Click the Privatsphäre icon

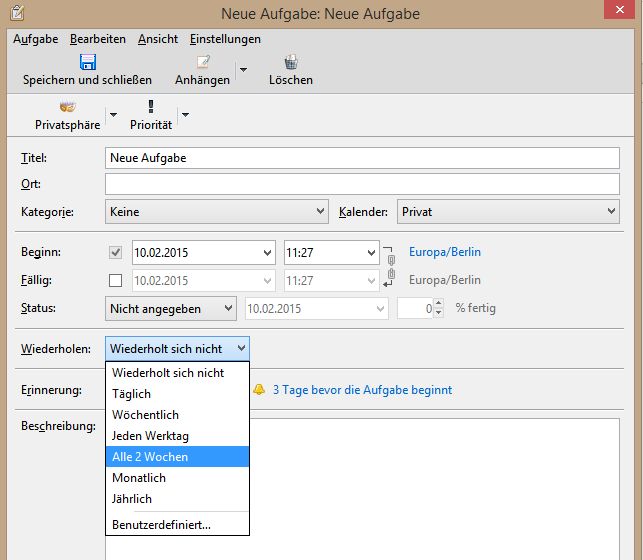pyautogui.click(x=68, y=107)
